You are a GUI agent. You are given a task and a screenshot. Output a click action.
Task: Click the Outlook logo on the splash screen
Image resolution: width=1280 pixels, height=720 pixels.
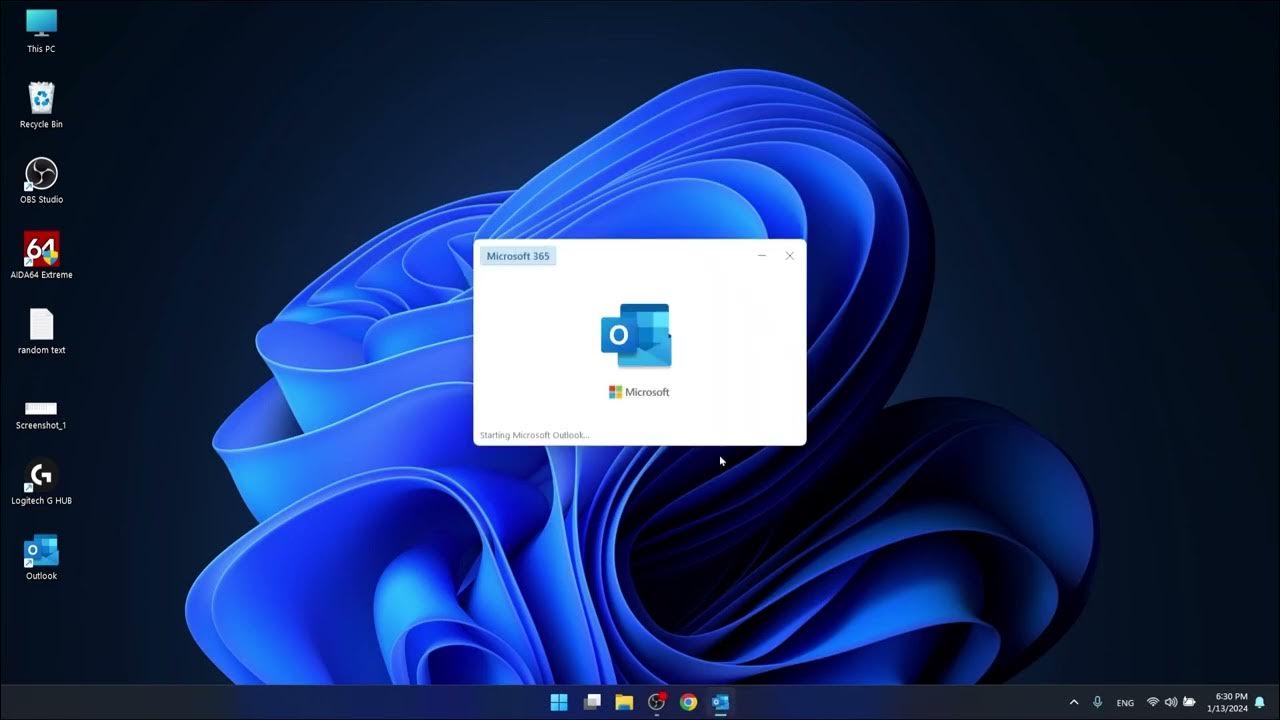pyautogui.click(x=636, y=335)
